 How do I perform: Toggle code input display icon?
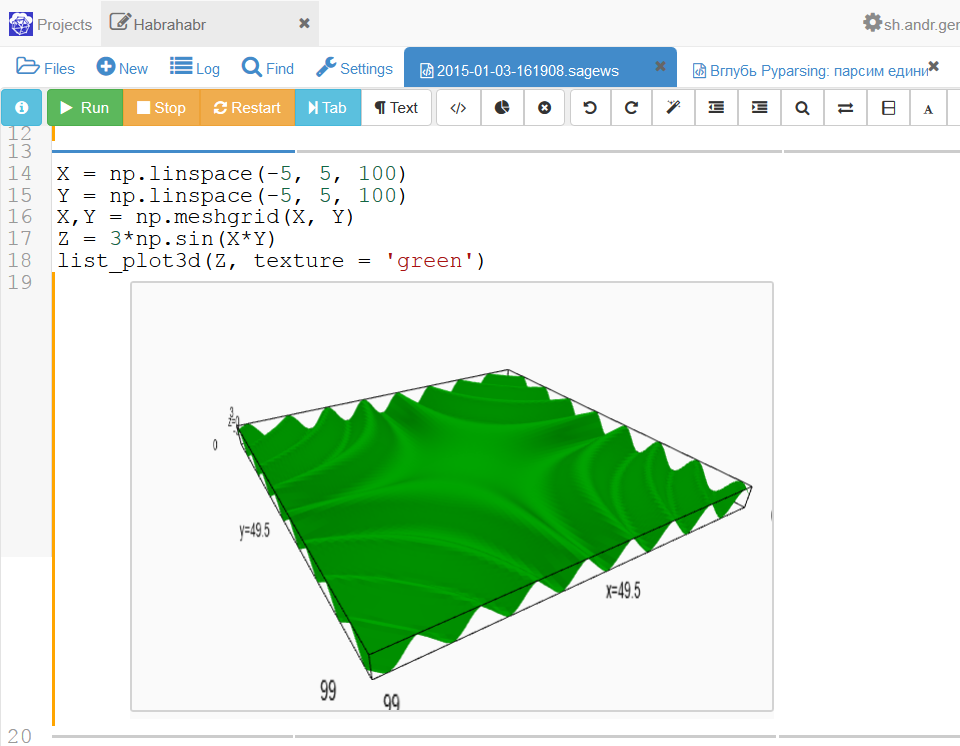(458, 108)
